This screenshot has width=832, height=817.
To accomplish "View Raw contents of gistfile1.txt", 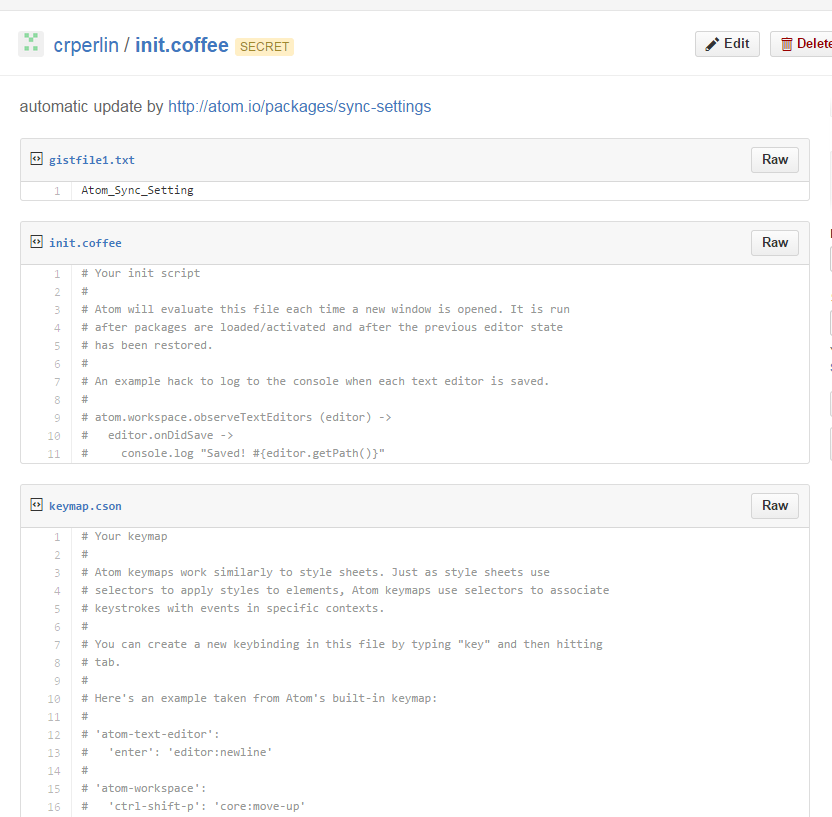I will (775, 160).
